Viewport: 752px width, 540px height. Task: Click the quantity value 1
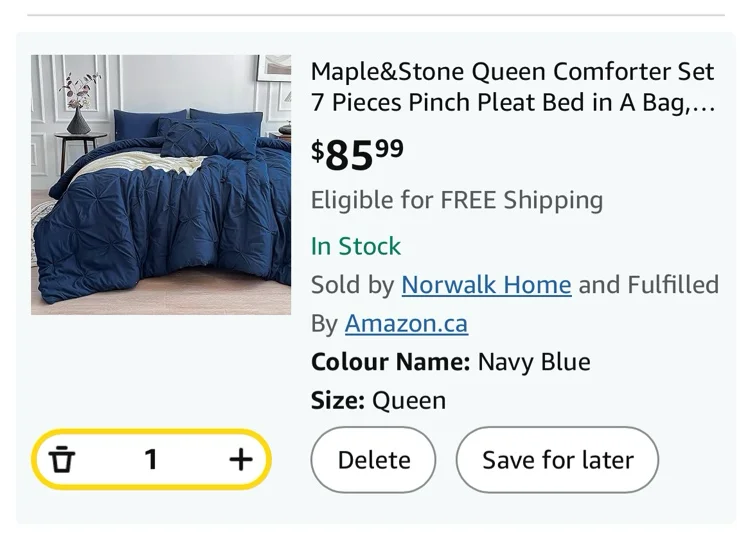click(x=151, y=459)
